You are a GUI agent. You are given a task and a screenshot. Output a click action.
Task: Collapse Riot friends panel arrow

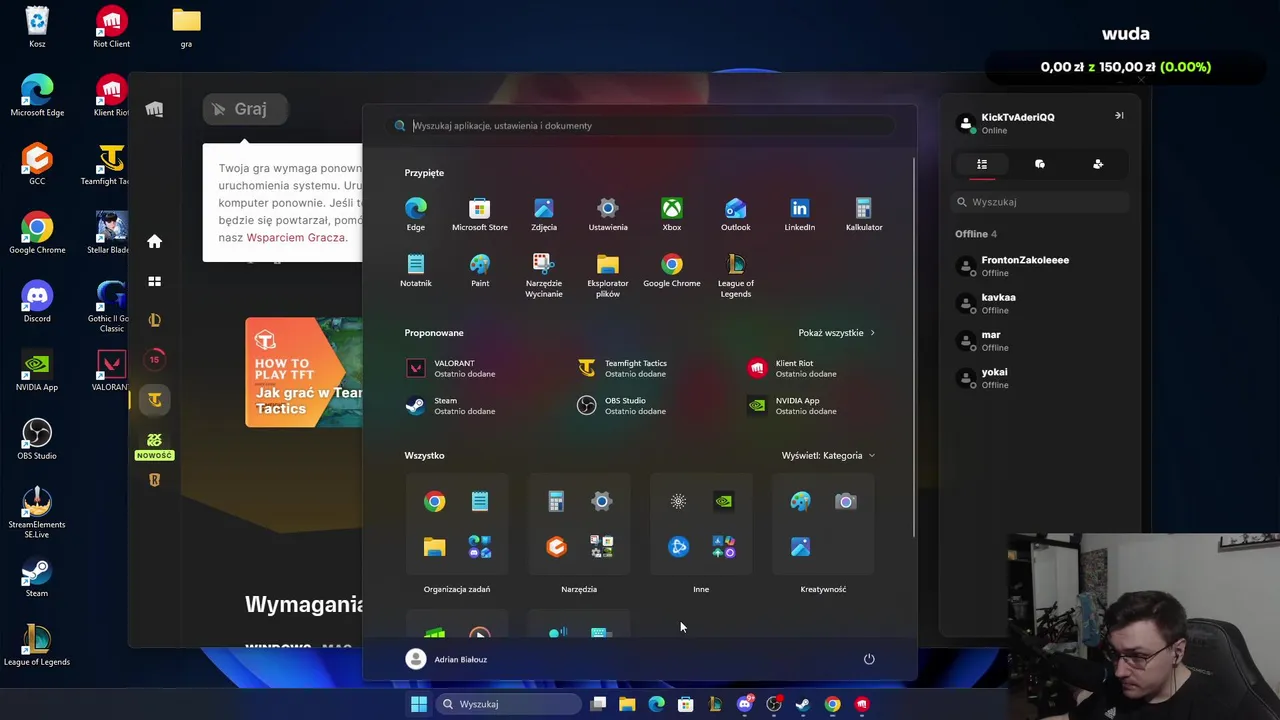click(1119, 116)
